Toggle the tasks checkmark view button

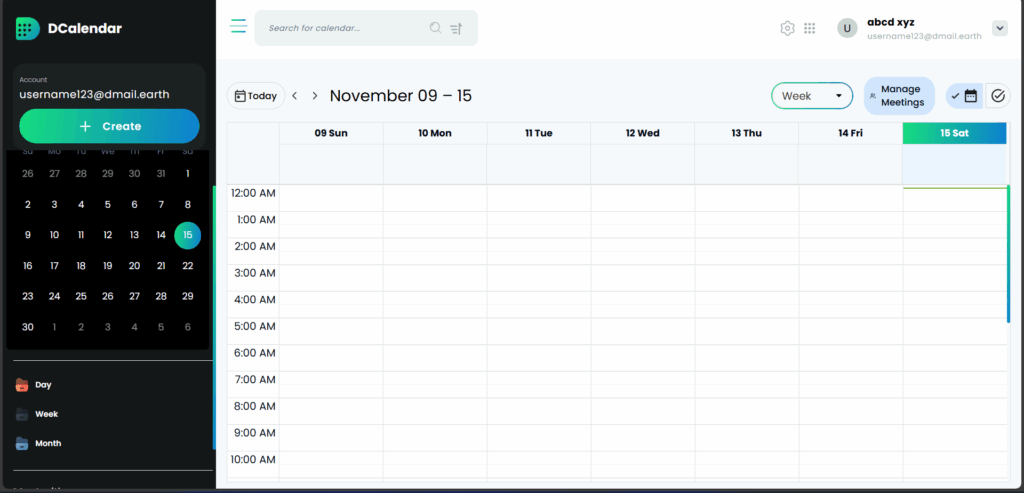click(x=997, y=96)
